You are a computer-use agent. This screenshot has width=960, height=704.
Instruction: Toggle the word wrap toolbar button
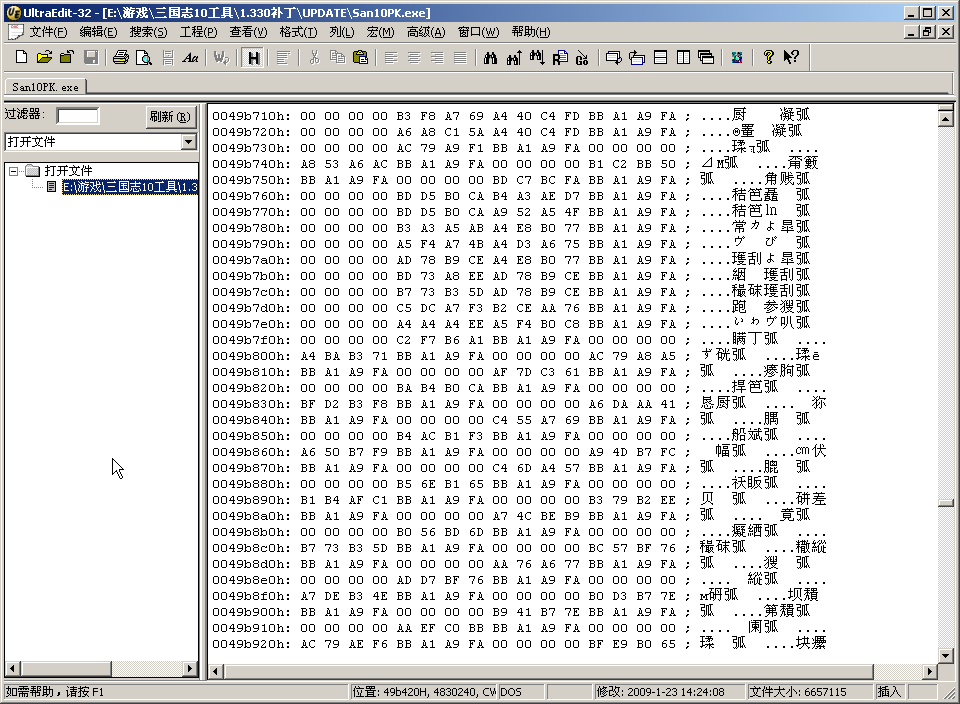(222, 58)
